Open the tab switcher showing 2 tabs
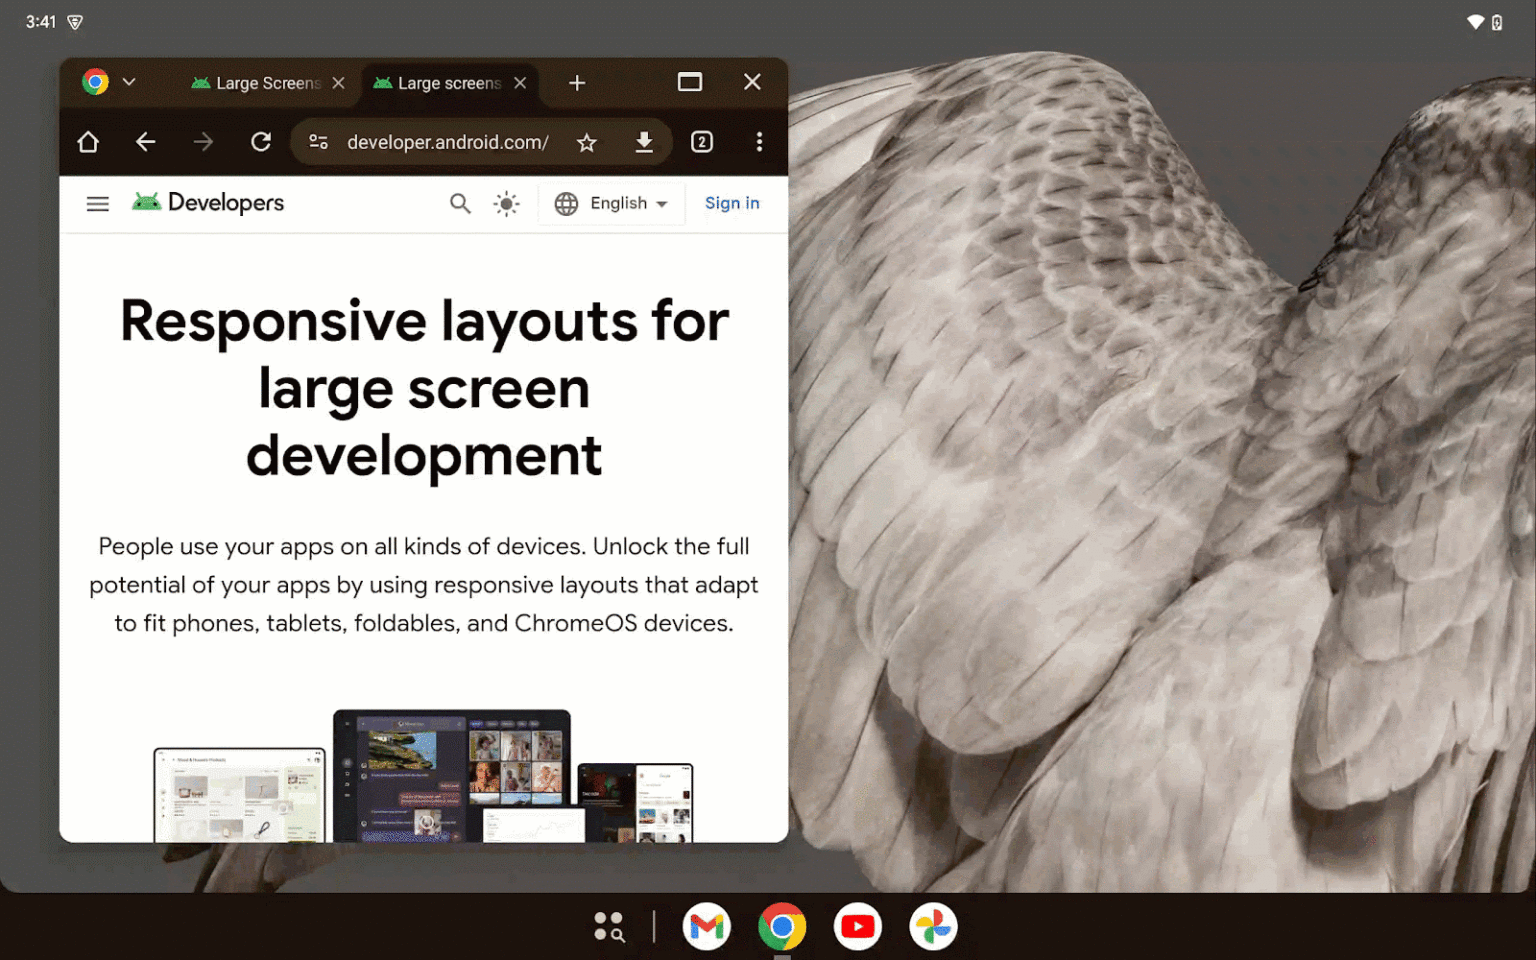Image resolution: width=1536 pixels, height=960 pixels. (x=702, y=142)
